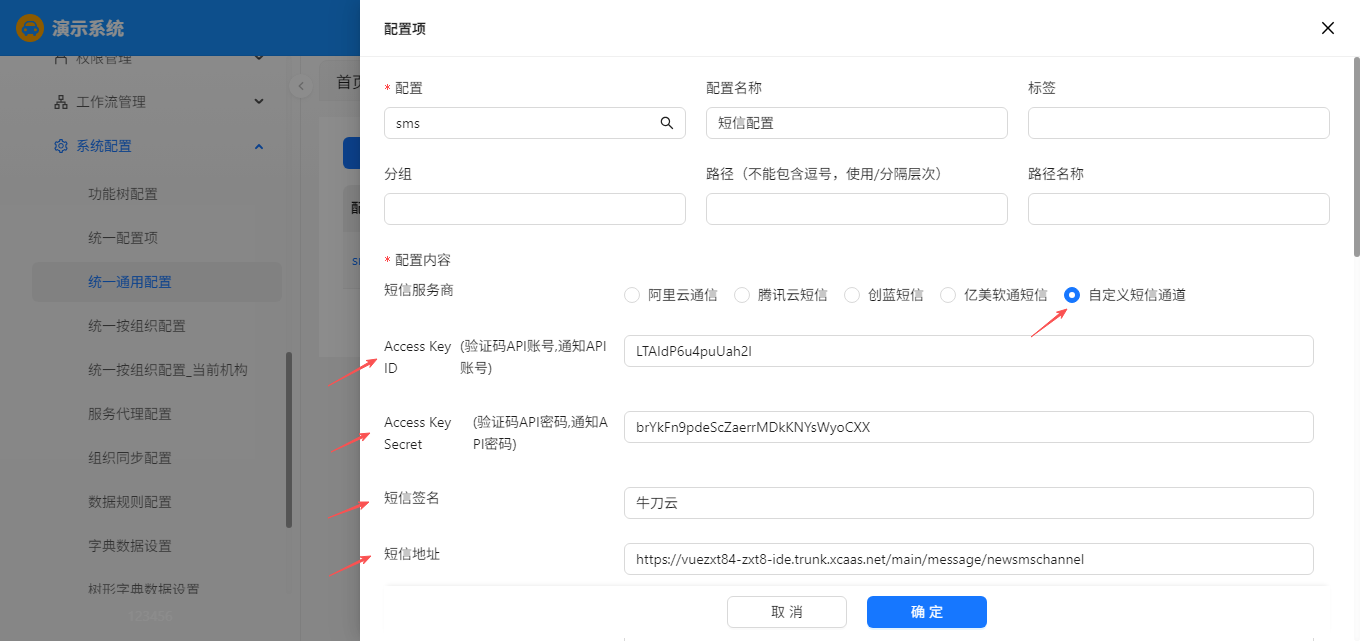Image resolution: width=1360 pixels, height=641 pixels.
Task: Click the 系统配置 gear icon
Action: (60, 146)
